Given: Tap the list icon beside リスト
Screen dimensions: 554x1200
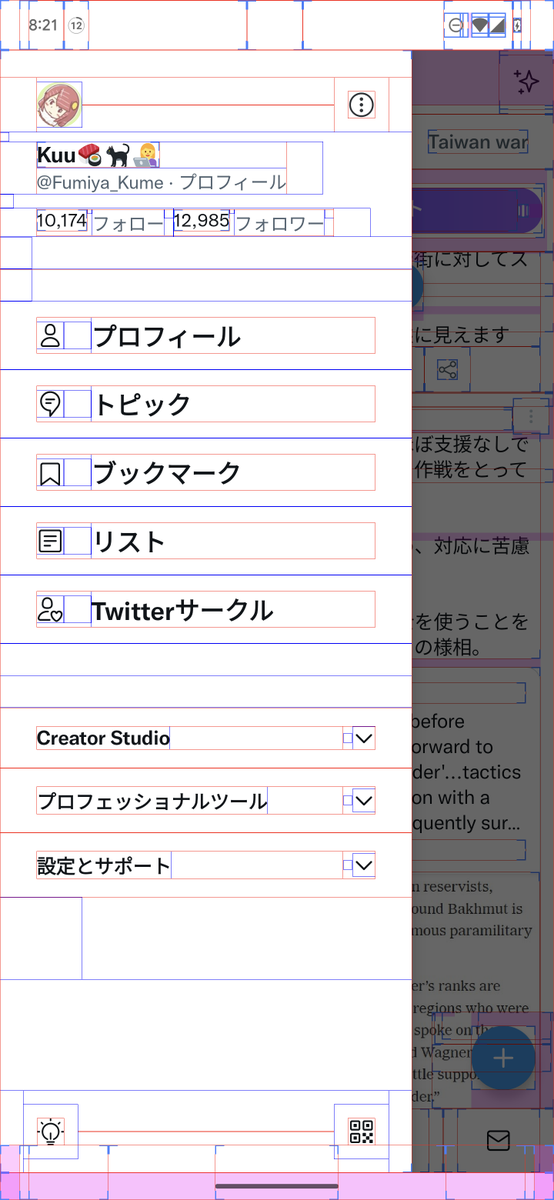Looking at the screenshot, I should point(50,541).
